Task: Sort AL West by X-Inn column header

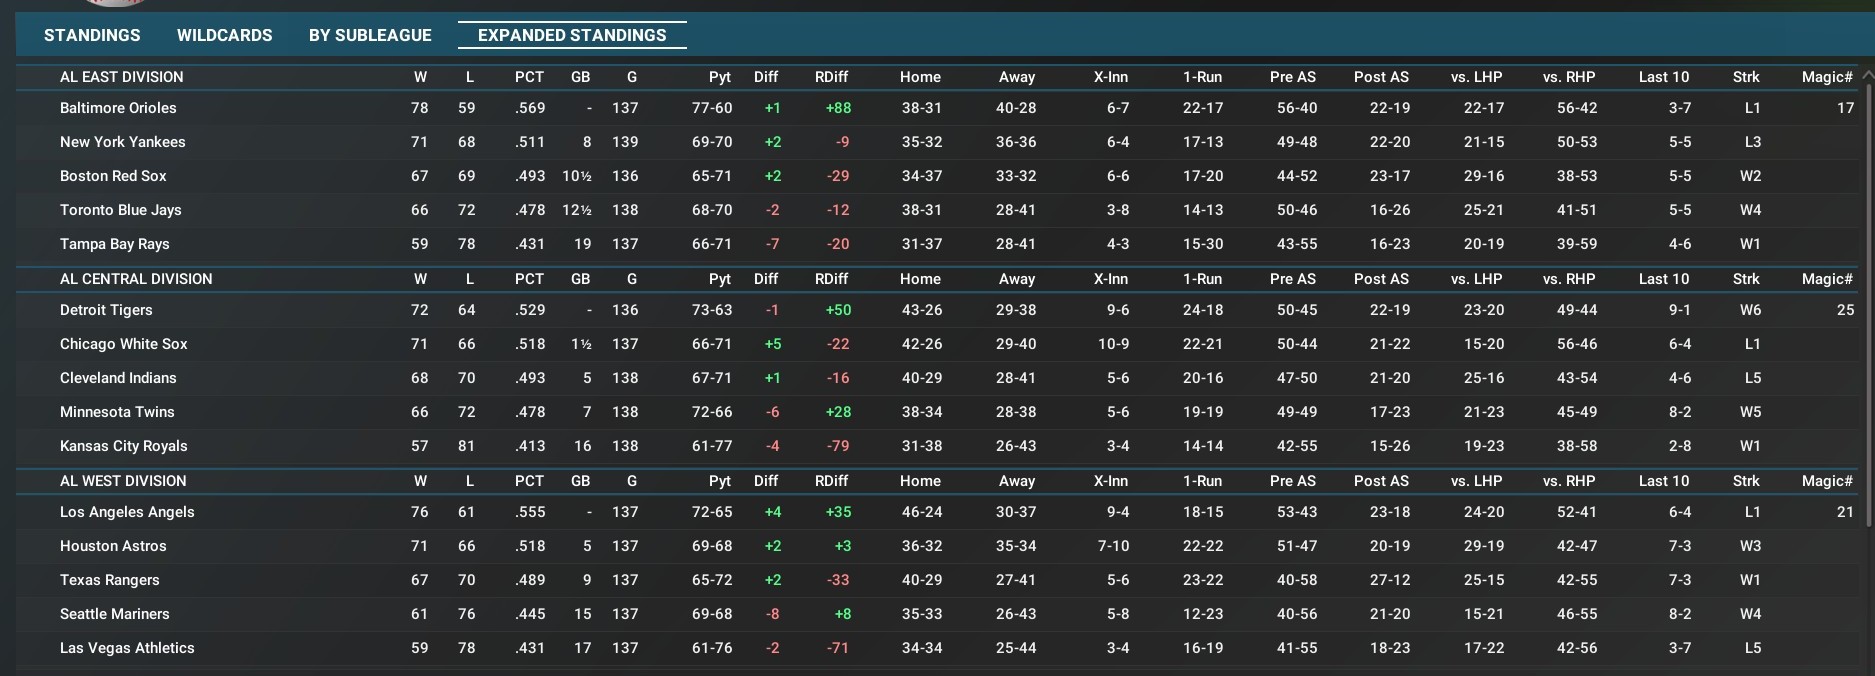Action: (x=1111, y=481)
